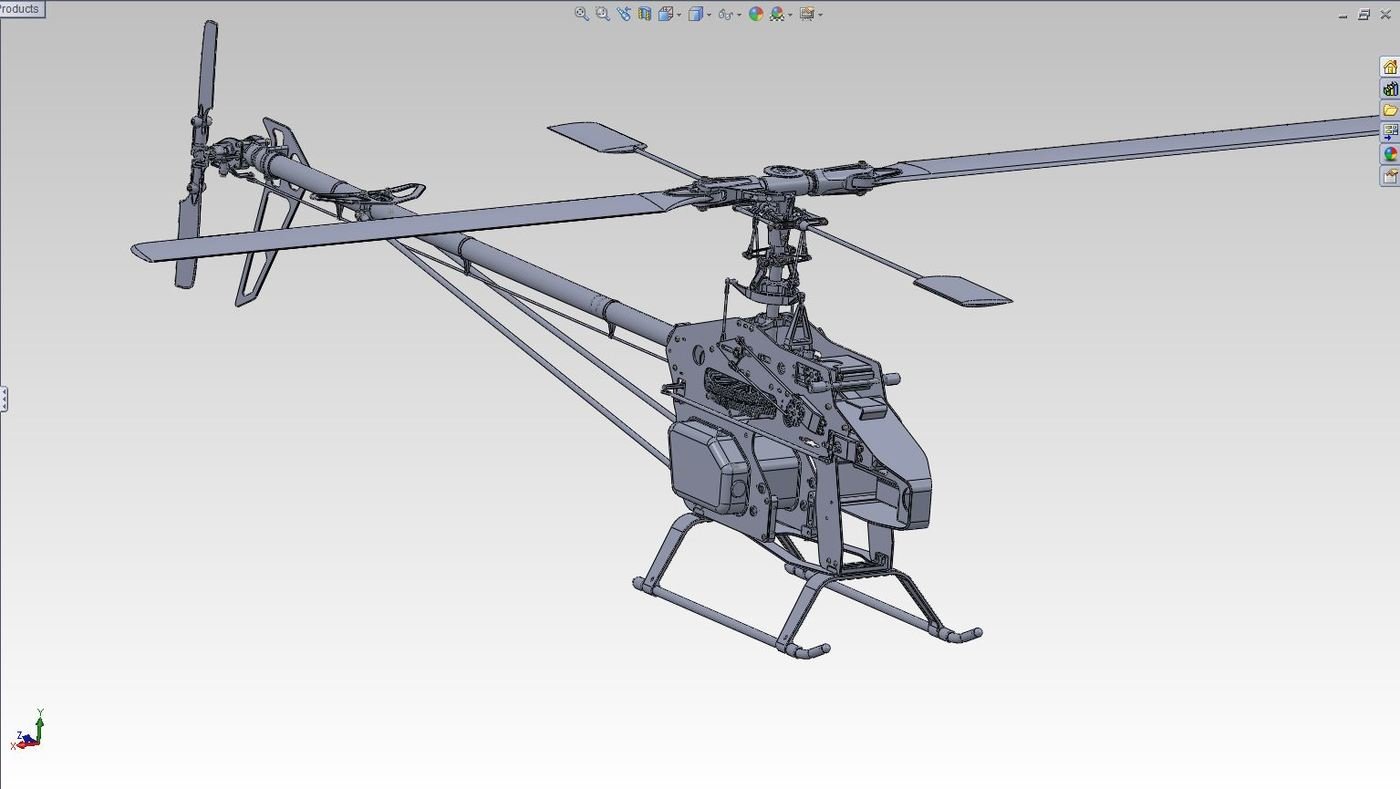Open the SolidWorks Resources home tab
Image resolution: width=1400 pixels, height=789 pixels.
tap(1389, 67)
